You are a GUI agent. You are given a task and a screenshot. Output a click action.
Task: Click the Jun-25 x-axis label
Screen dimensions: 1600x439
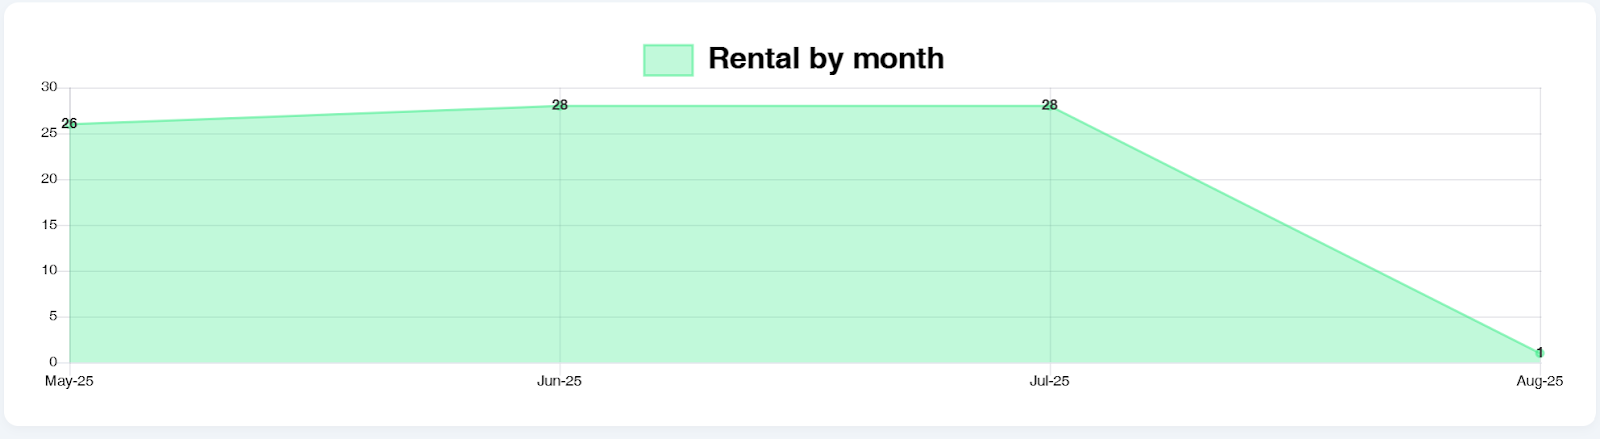[560, 381]
